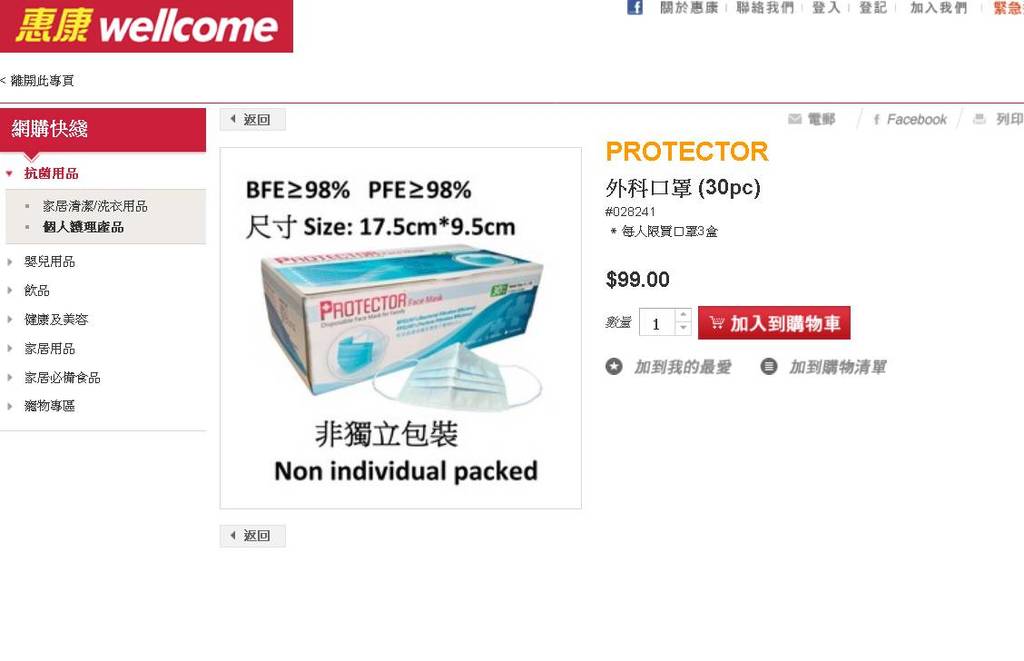Viewport: 1024px width, 661px height.
Task: Add product to cart 加入到購物車
Action: click(x=774, y=323)
